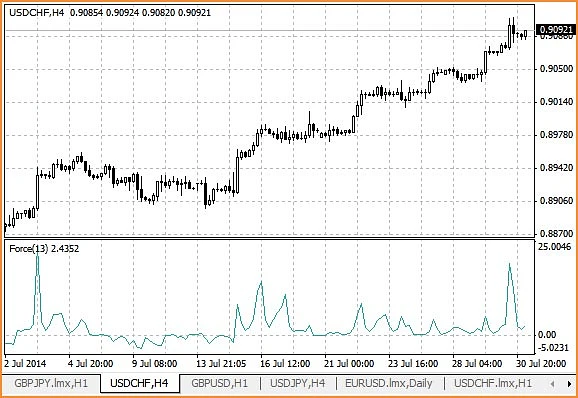Viewport: 578px width, 398px height.
Task: Click the last candlestick on the chart
Action: tap(525, 34)
